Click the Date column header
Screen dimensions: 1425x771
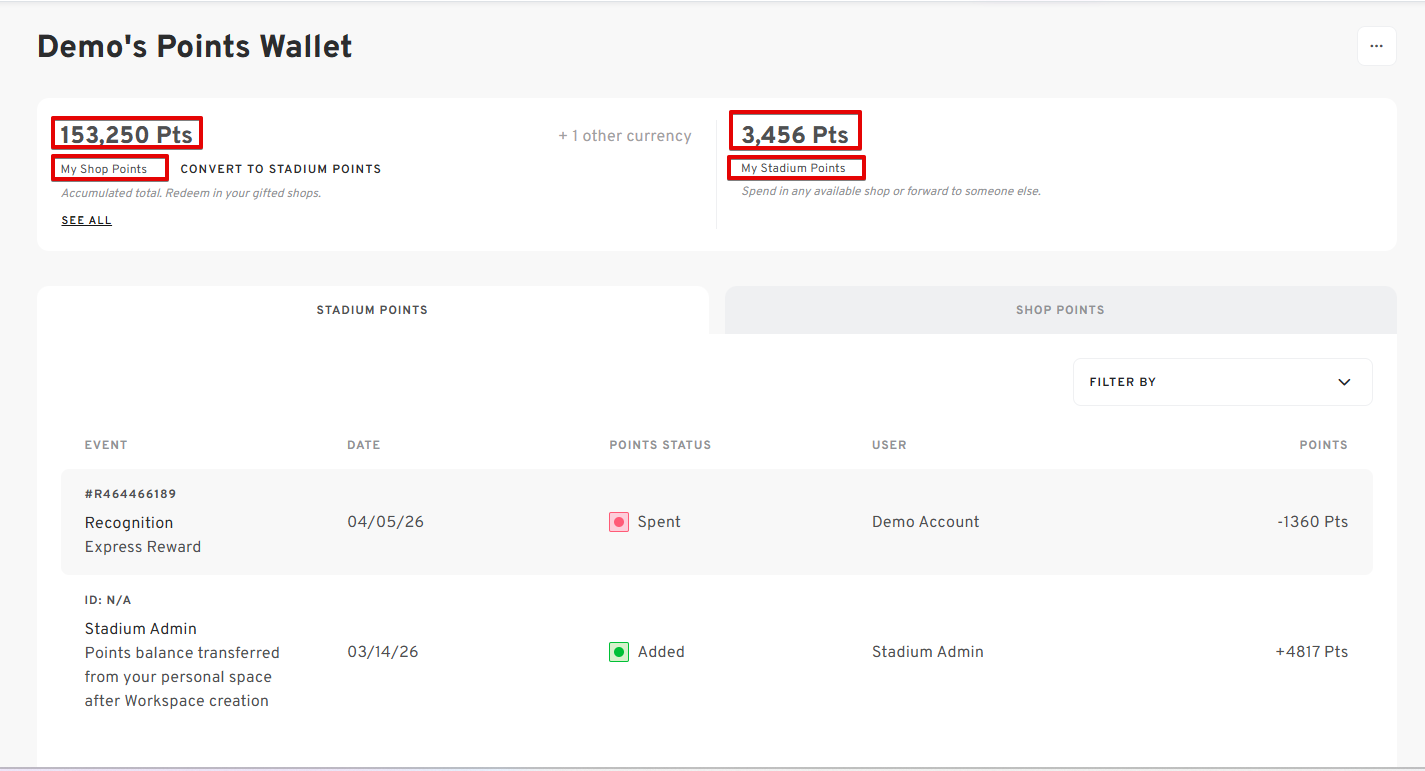click(x=364, y=445)
